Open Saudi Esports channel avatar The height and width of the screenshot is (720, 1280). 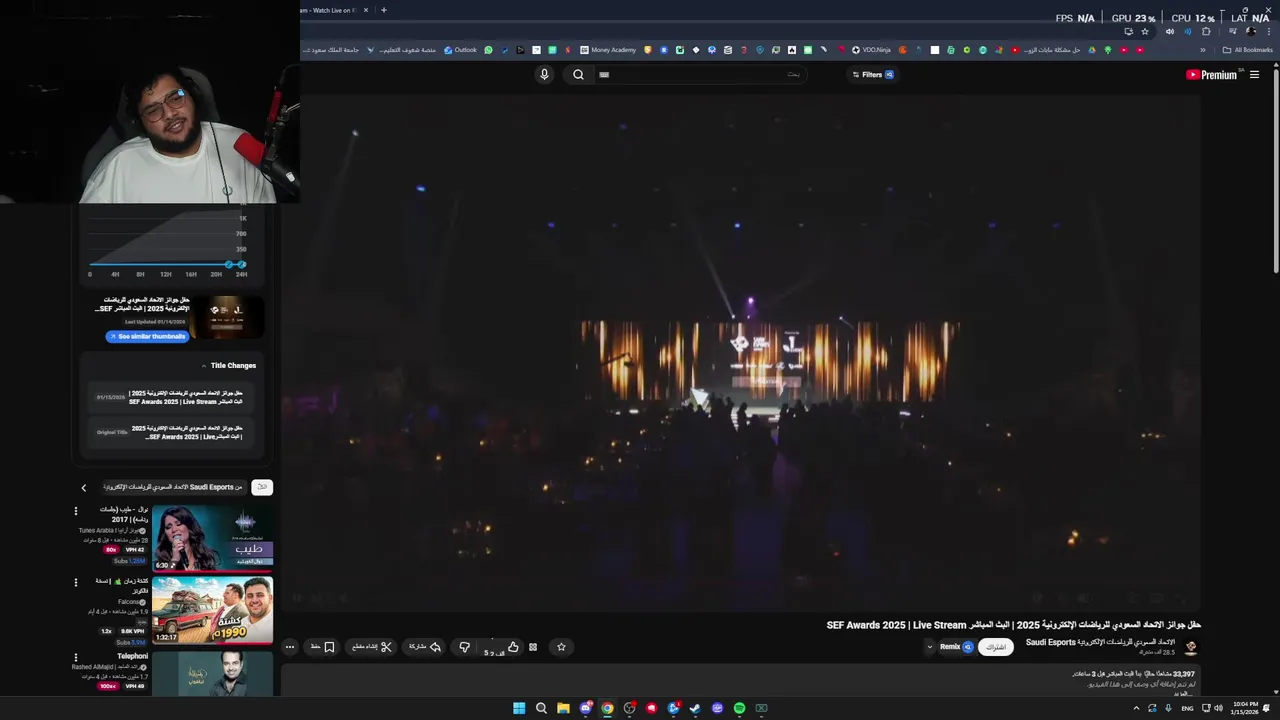1190,647
